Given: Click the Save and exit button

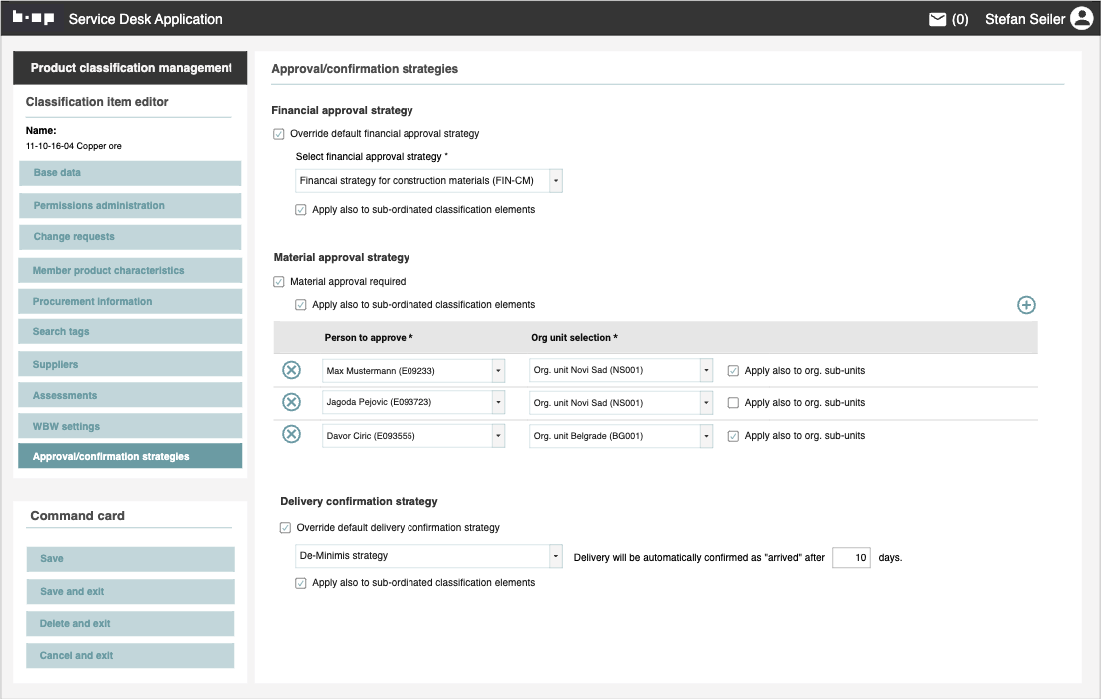Looking at the screenshot, I should pyautogui.click(x=130, y=591).
